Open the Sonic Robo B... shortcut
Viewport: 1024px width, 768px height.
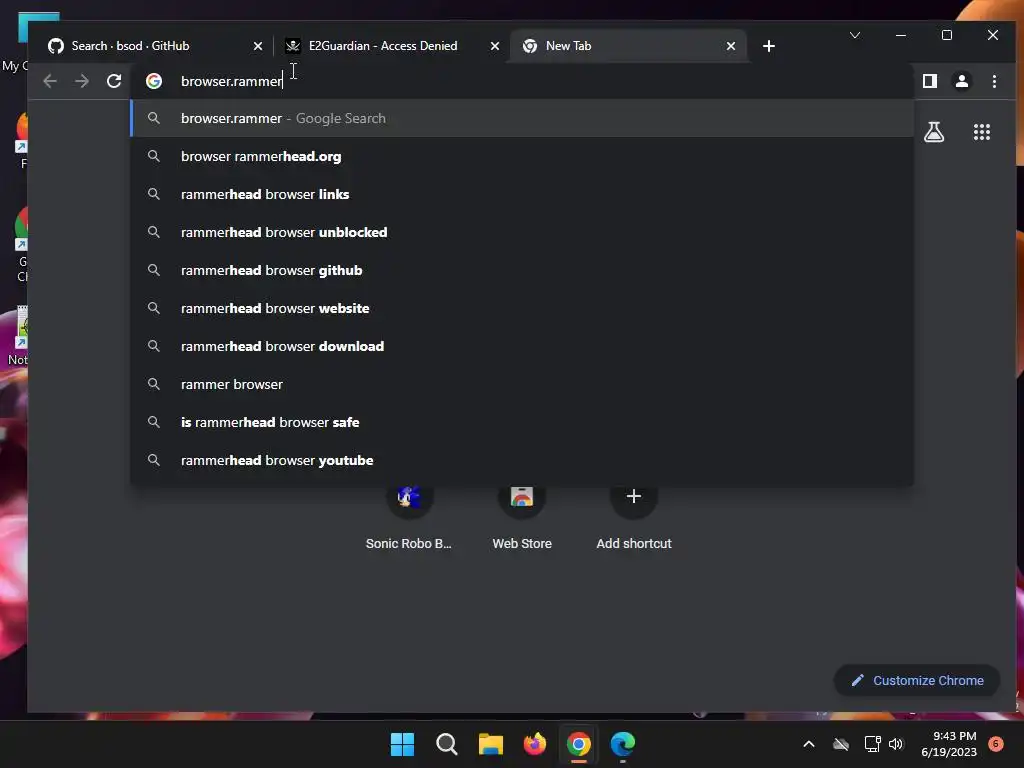409,518
